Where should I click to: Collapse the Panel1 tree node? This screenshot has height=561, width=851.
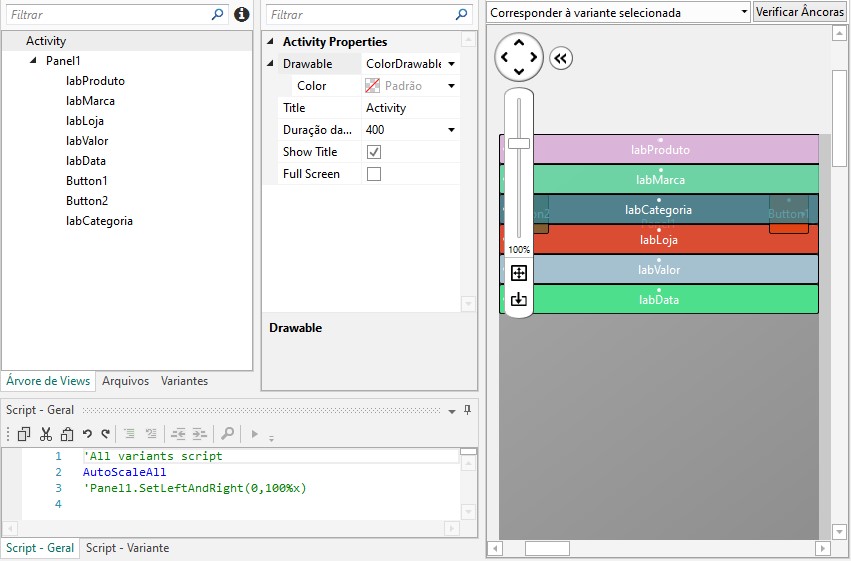pos(34,60)
